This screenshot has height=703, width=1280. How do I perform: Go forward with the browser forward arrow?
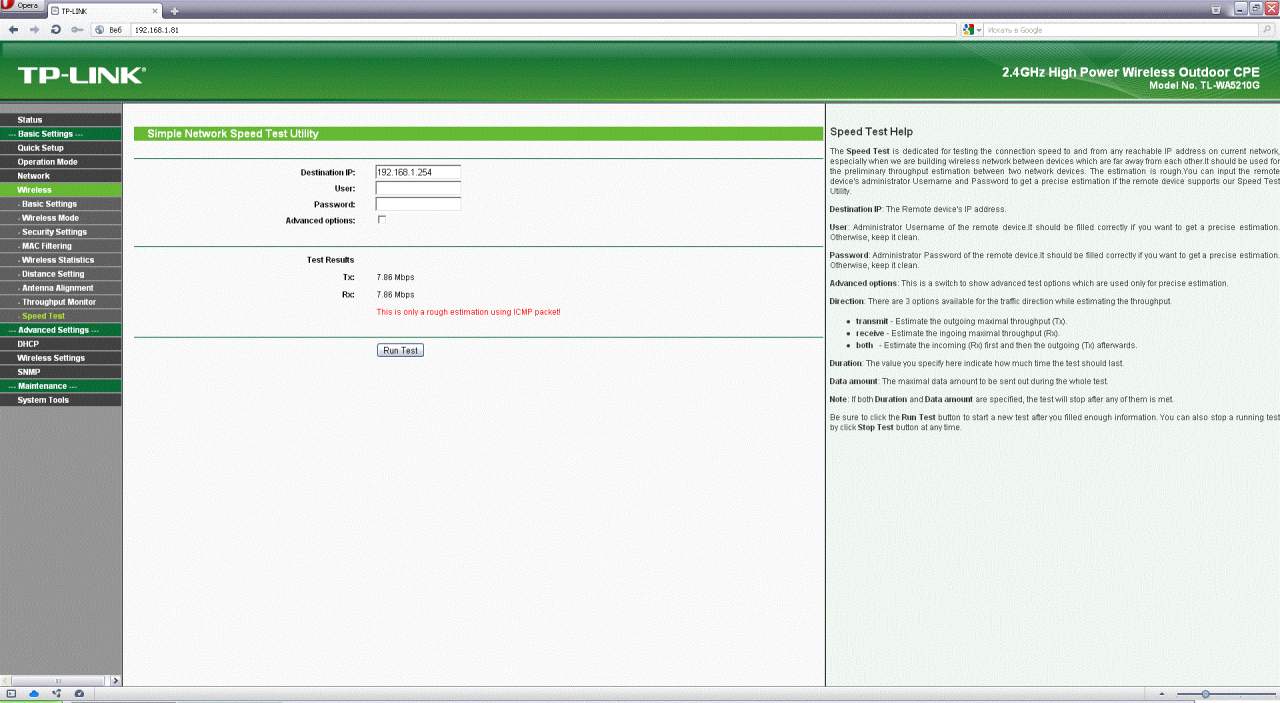point(35,30)
